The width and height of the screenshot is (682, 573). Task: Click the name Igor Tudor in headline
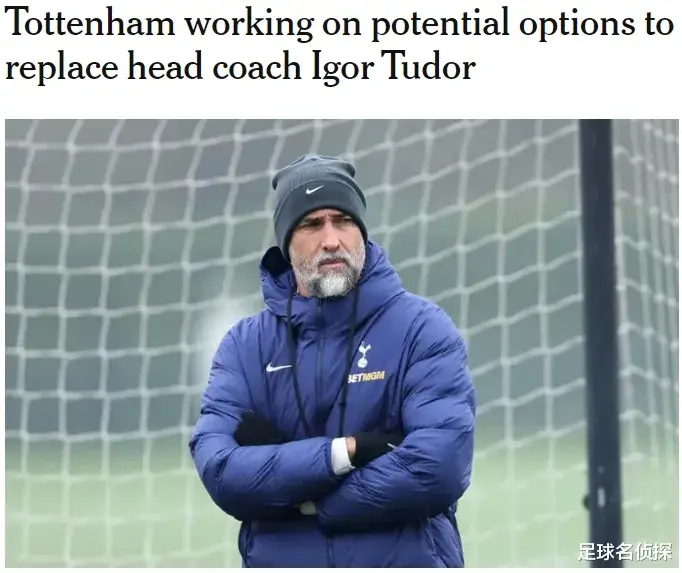(x=394, y=67)
